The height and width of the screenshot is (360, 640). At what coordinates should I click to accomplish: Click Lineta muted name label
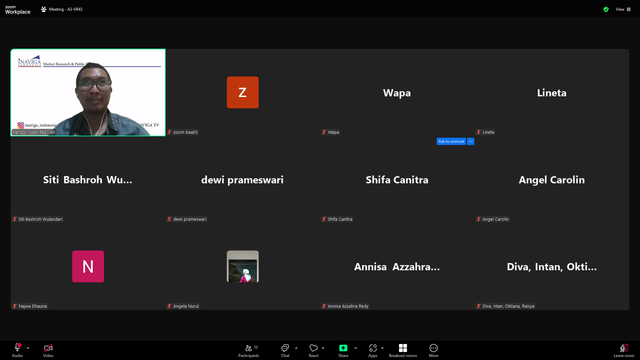(486, 132)
